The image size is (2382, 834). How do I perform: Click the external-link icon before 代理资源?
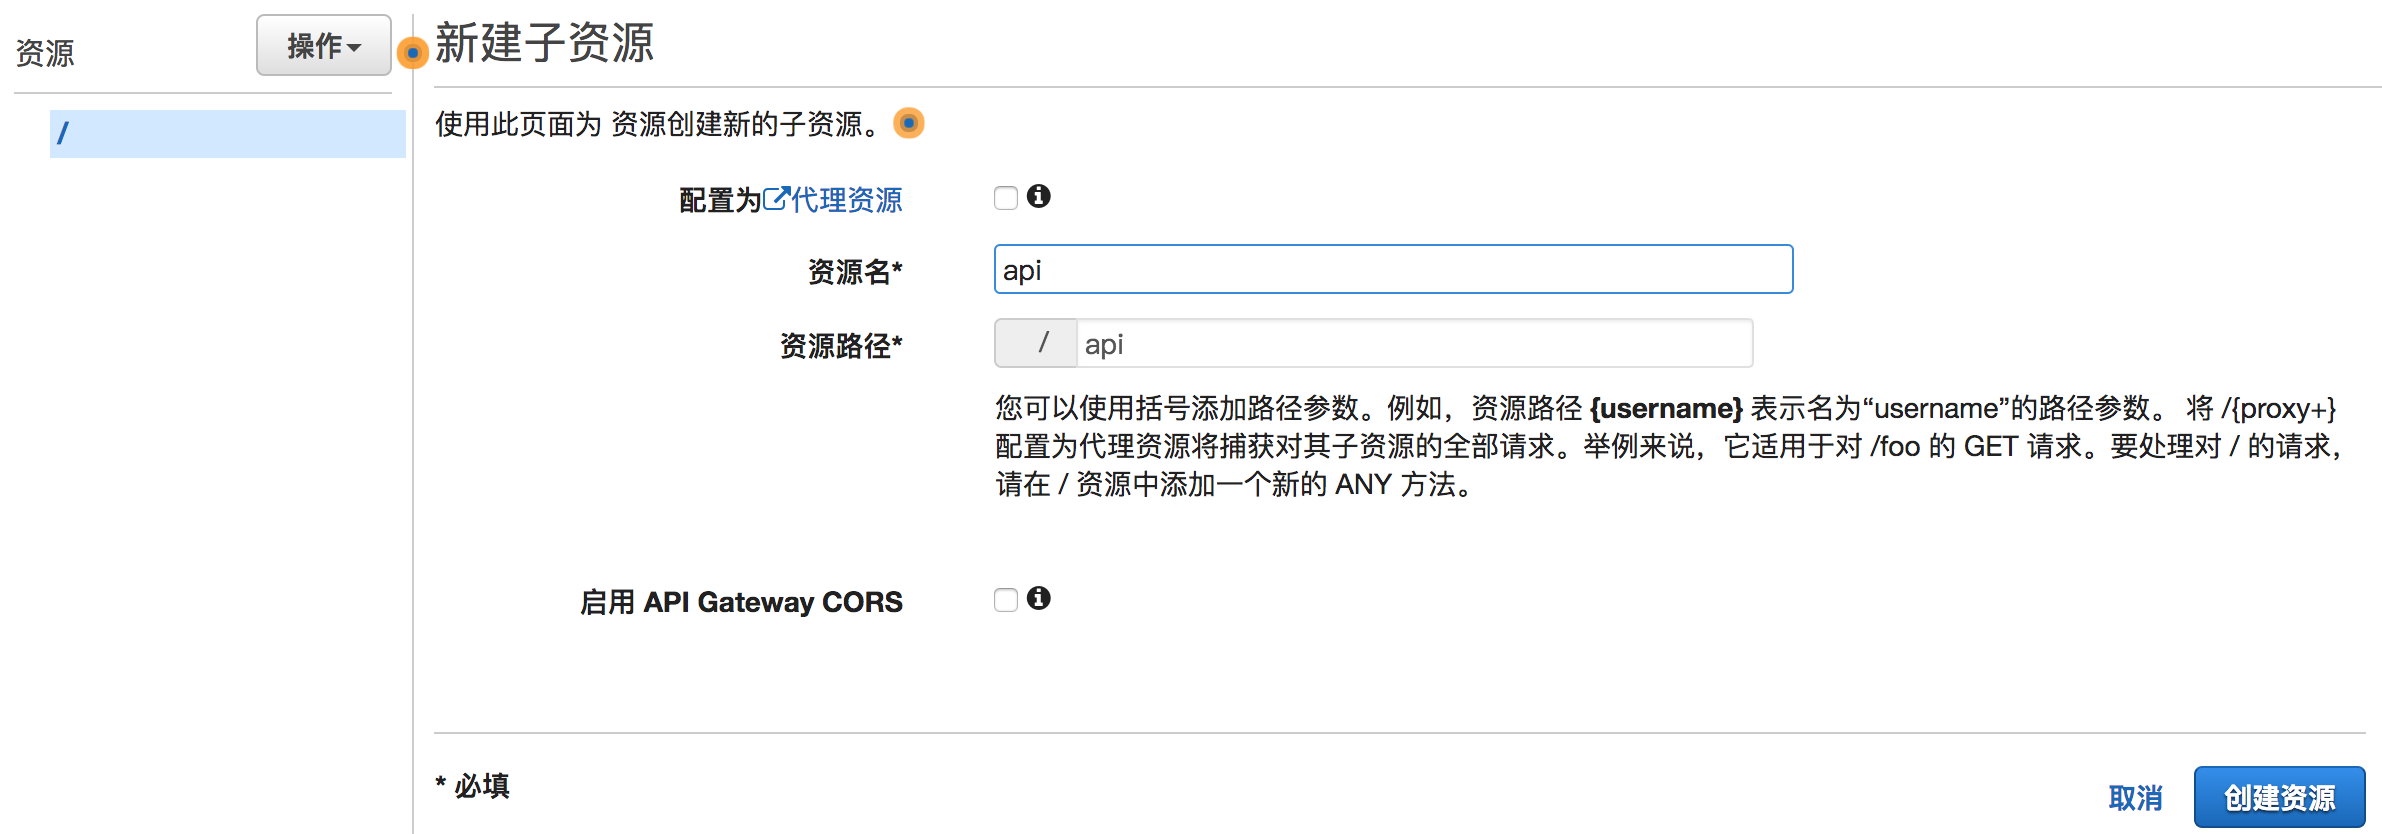pyautogui.click(x=776, y=198)
